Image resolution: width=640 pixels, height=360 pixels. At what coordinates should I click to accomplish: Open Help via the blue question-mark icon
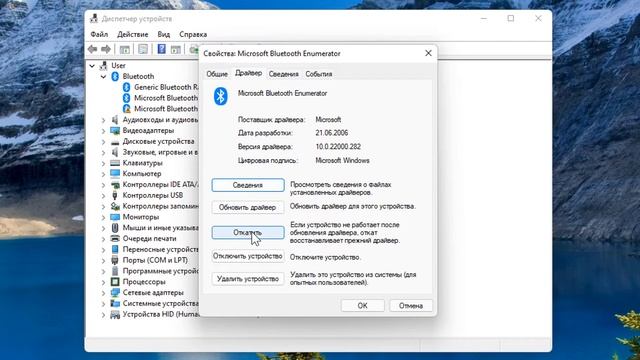point(162,49)
